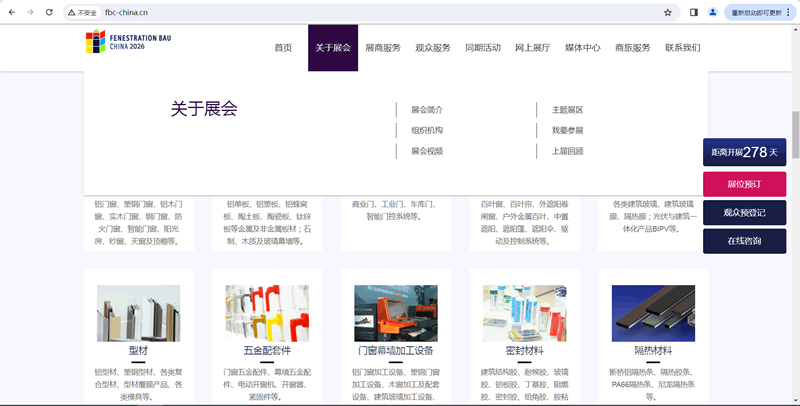Open the 展会简介 submenu link
Viewport: 800px width, 406px height.
pos(427,110)
